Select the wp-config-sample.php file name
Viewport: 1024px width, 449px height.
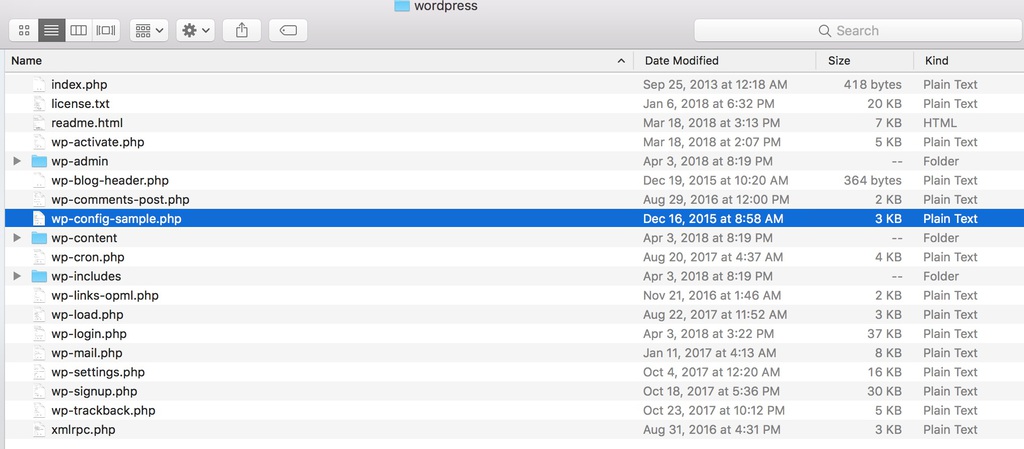pyautogui.click(x=116, y=219)
